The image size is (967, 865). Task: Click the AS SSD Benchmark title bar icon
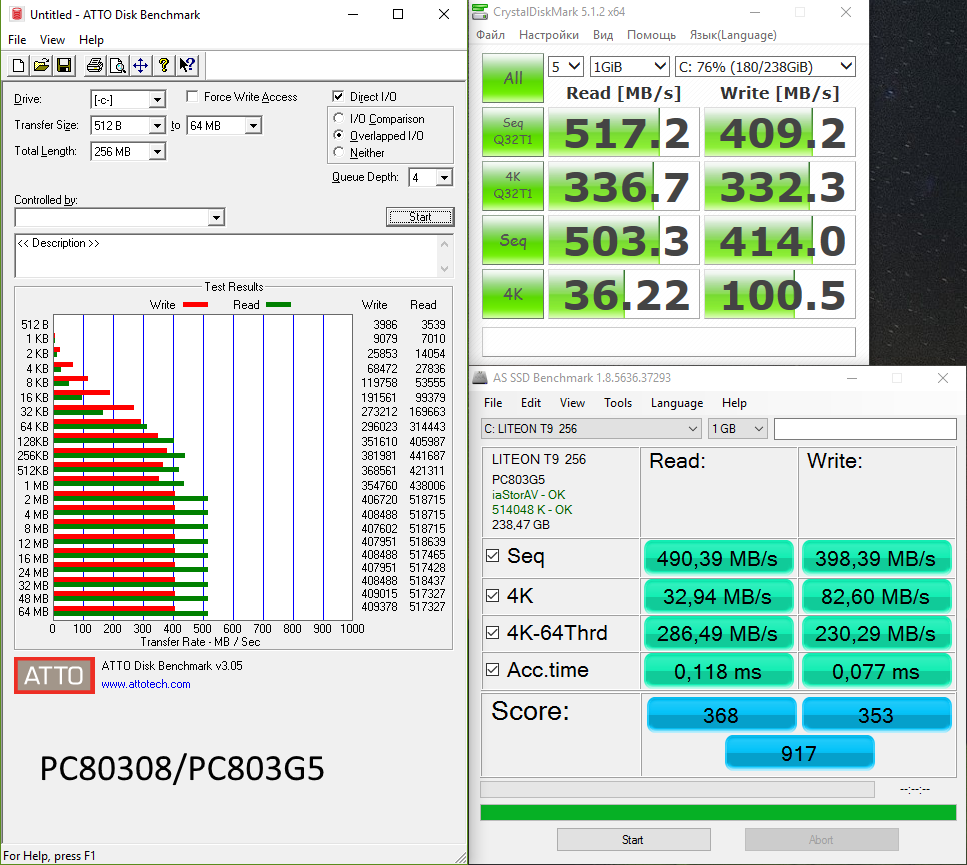click(x=480, y=377)
